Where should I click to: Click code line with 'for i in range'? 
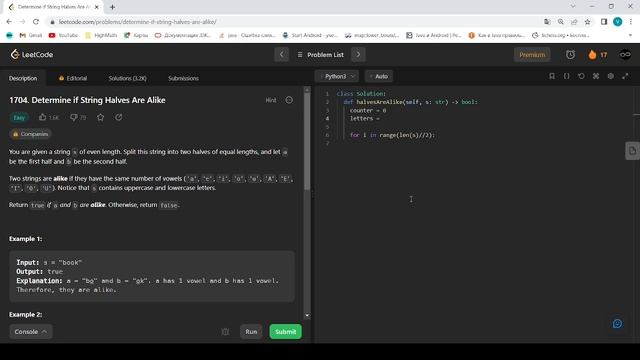pos(392,135)
